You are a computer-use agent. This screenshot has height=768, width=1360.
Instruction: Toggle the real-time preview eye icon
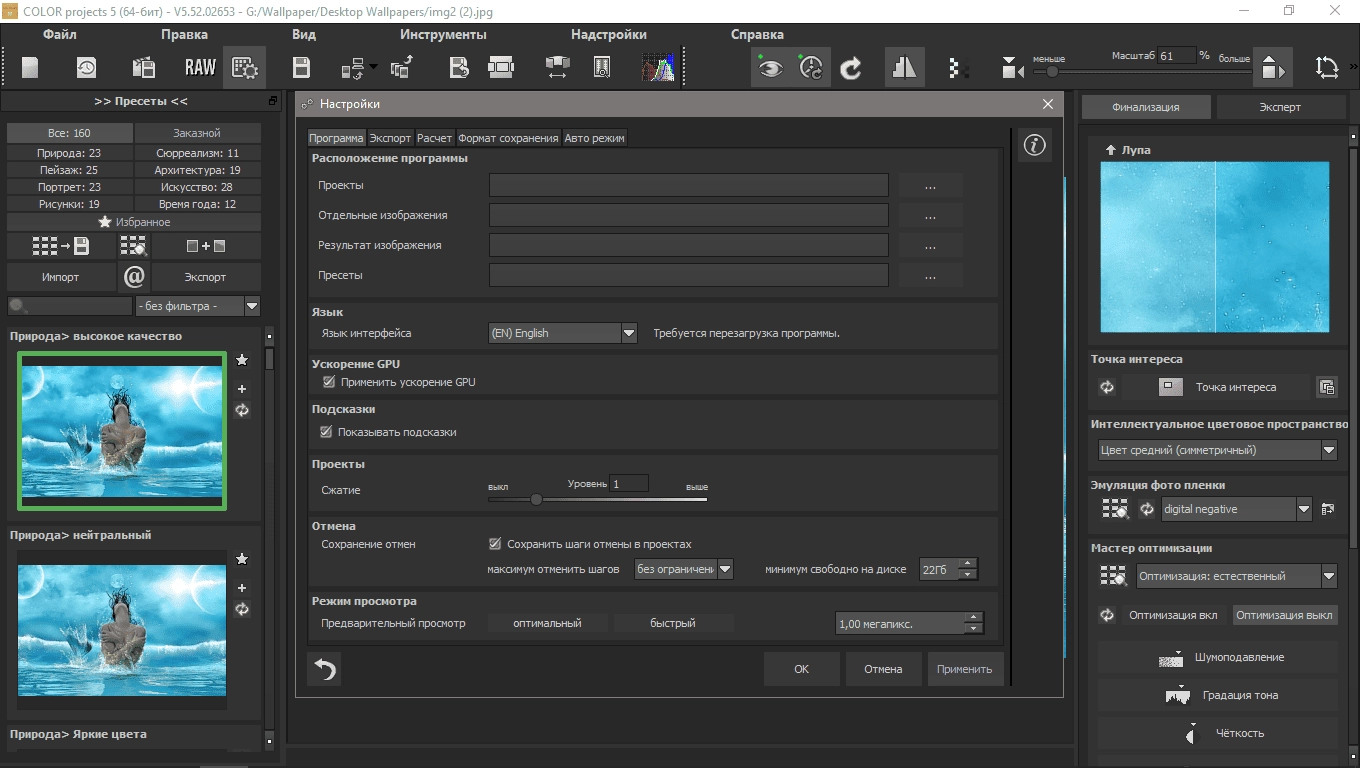point(769,67)
